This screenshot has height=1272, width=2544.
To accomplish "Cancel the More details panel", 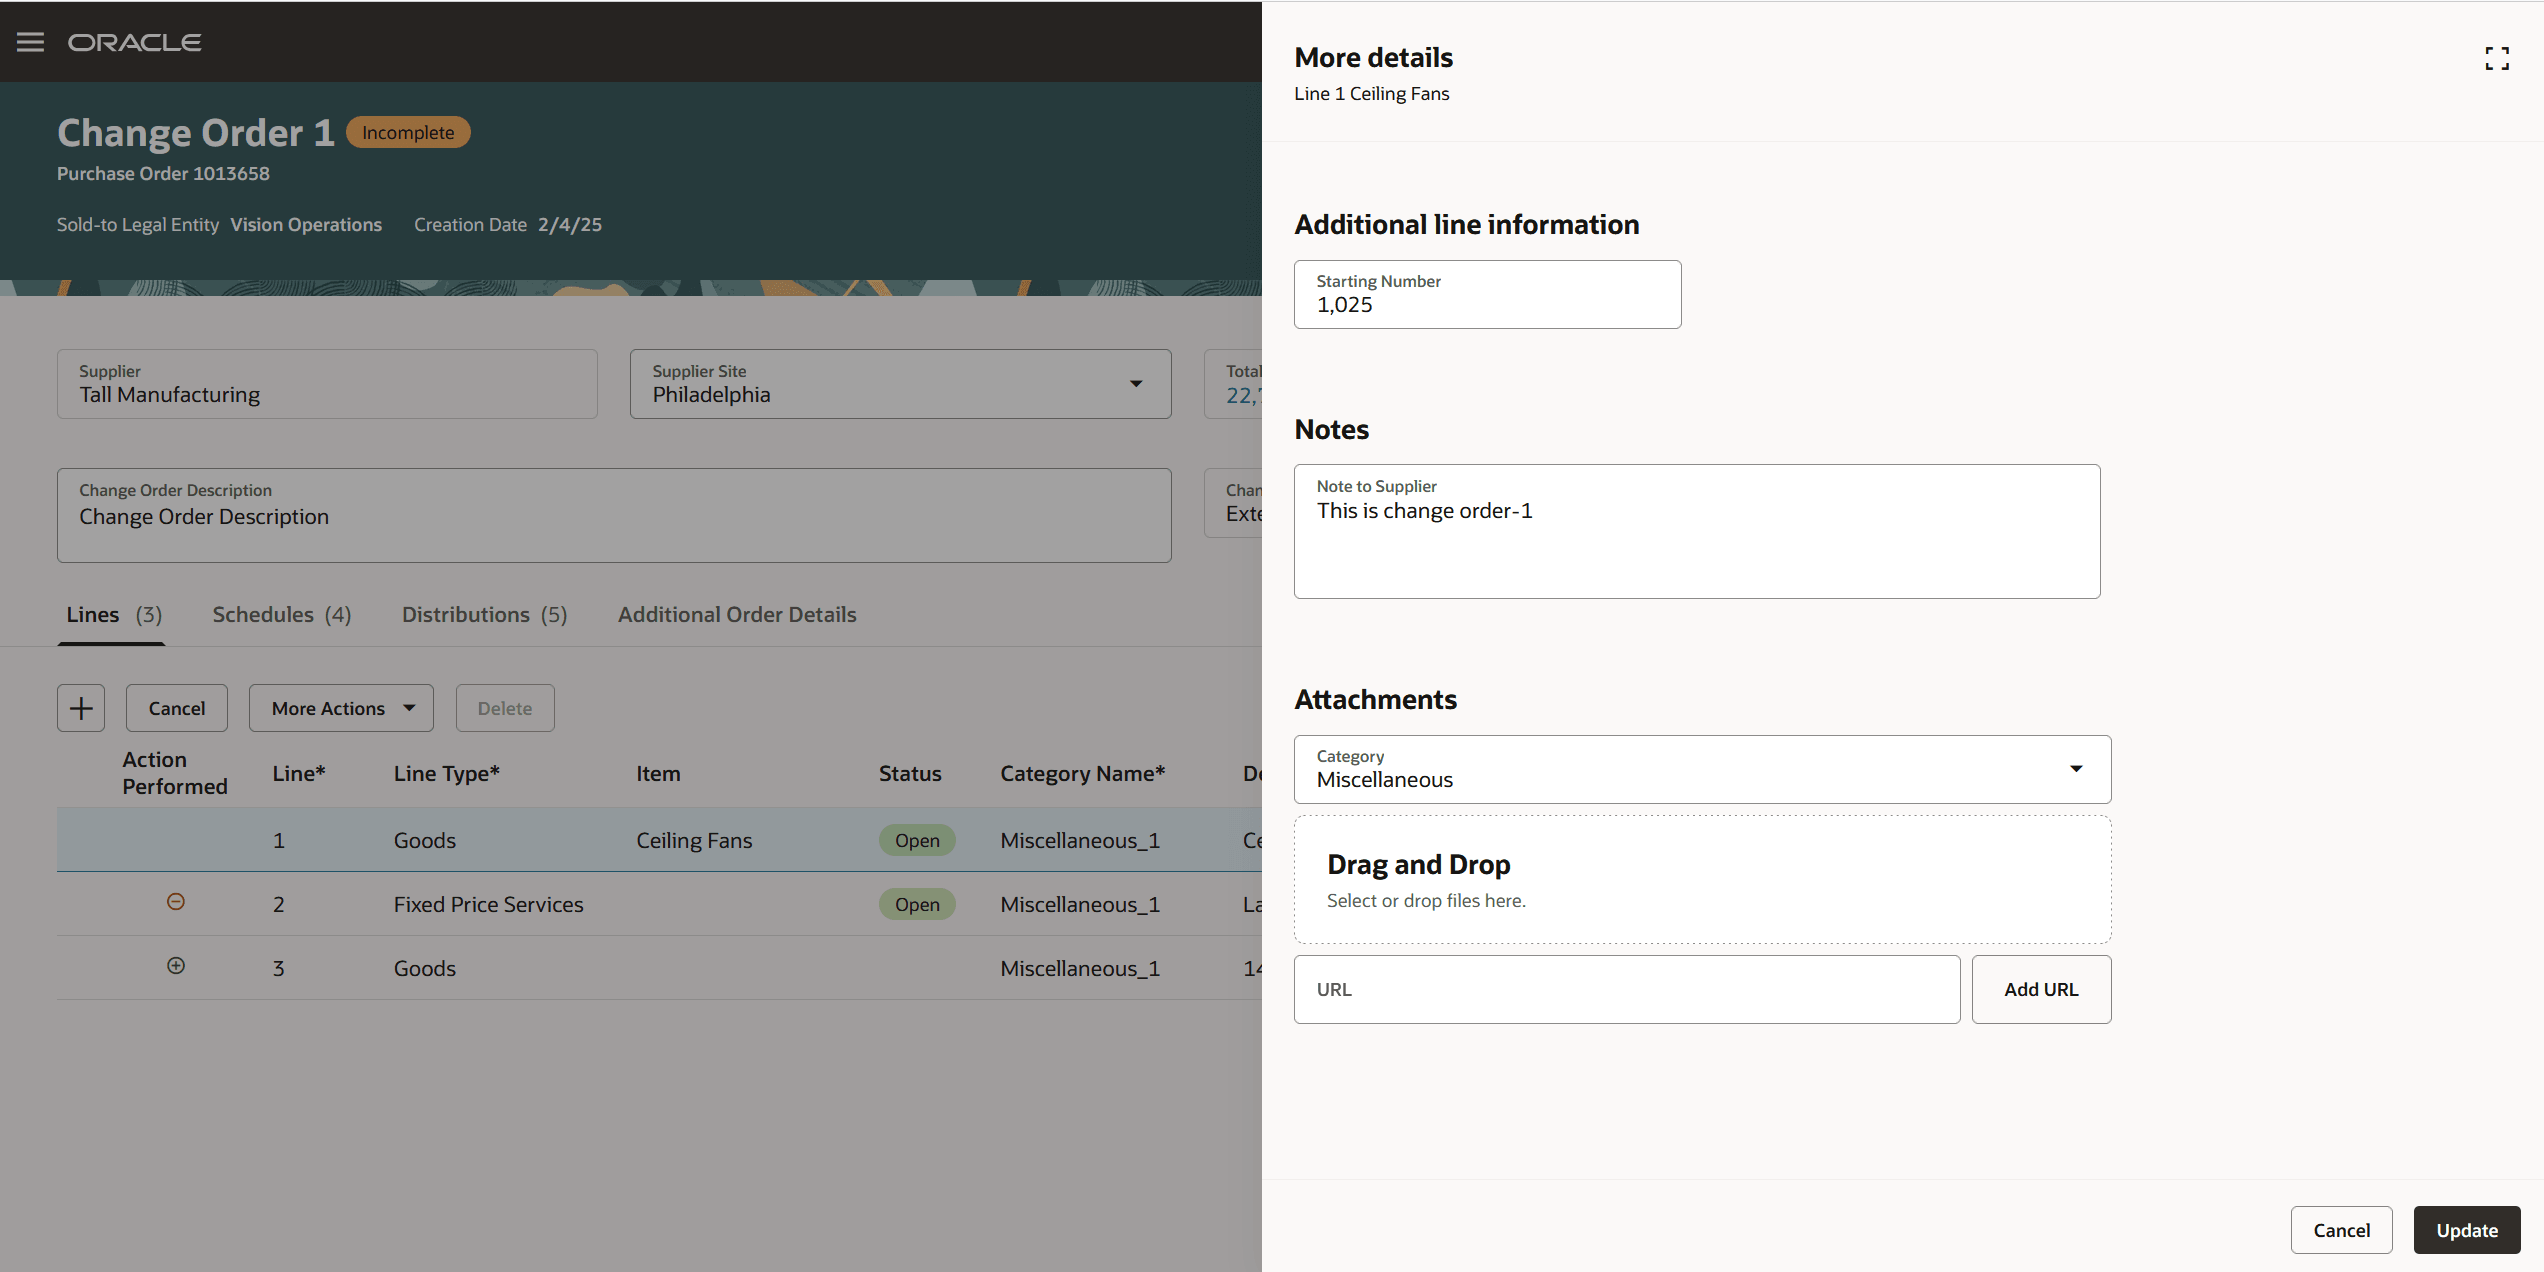I will pos(2341,1230).
